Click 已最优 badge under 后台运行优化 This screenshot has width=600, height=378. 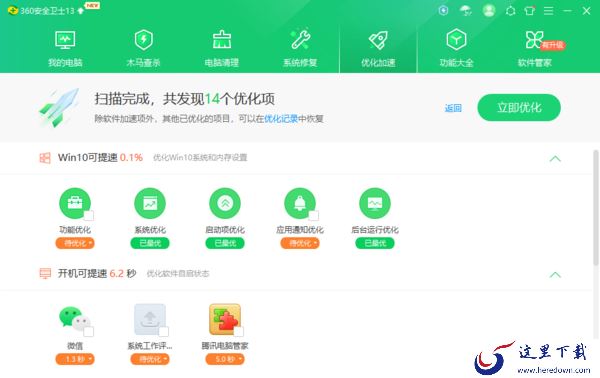point(375,243)
